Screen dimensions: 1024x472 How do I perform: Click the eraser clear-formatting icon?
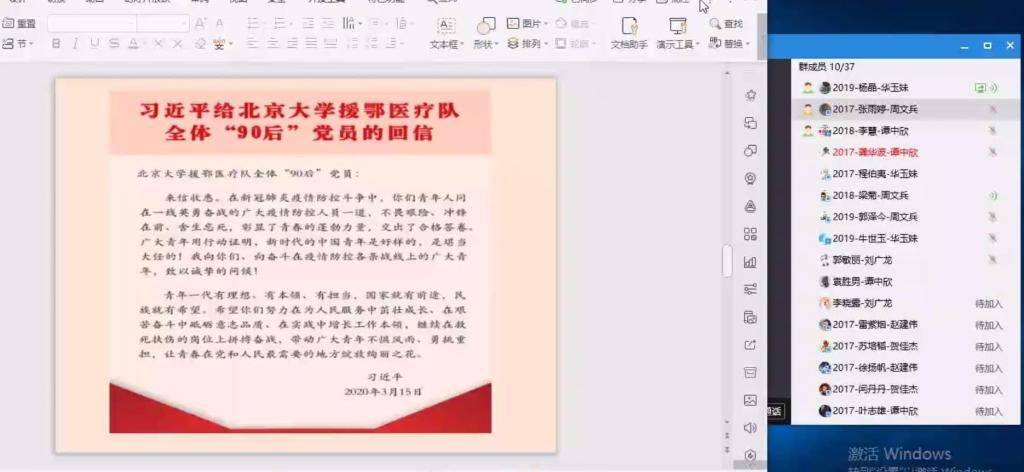click(200, 44)
